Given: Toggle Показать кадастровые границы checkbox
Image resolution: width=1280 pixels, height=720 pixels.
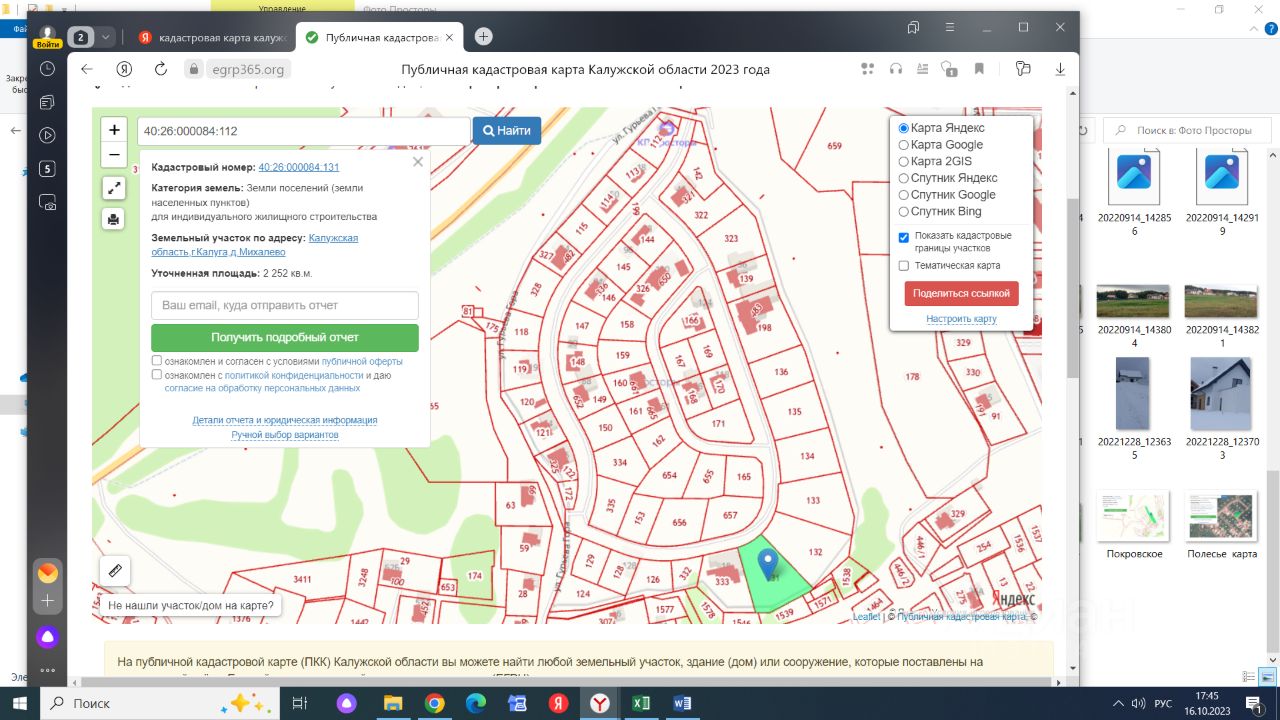Looking at the screenshot, I should 904,237.
